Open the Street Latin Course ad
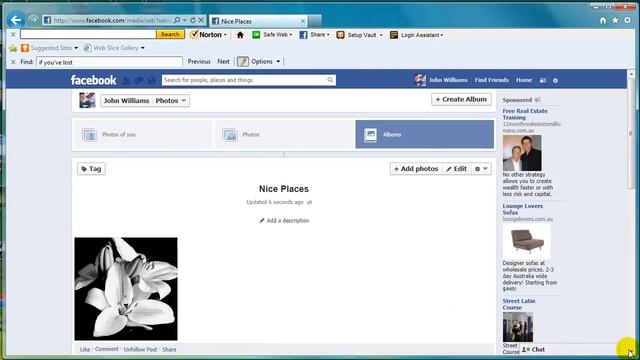 point(519,304)
